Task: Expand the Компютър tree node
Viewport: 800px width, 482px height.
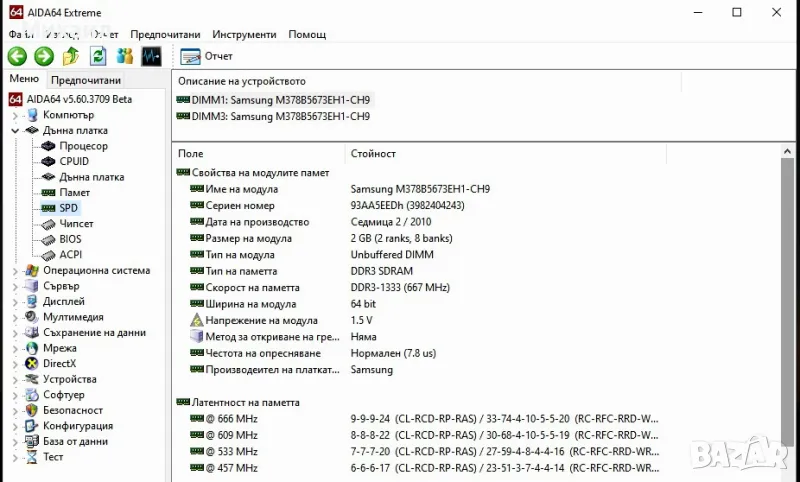Action: pos(15,115)
